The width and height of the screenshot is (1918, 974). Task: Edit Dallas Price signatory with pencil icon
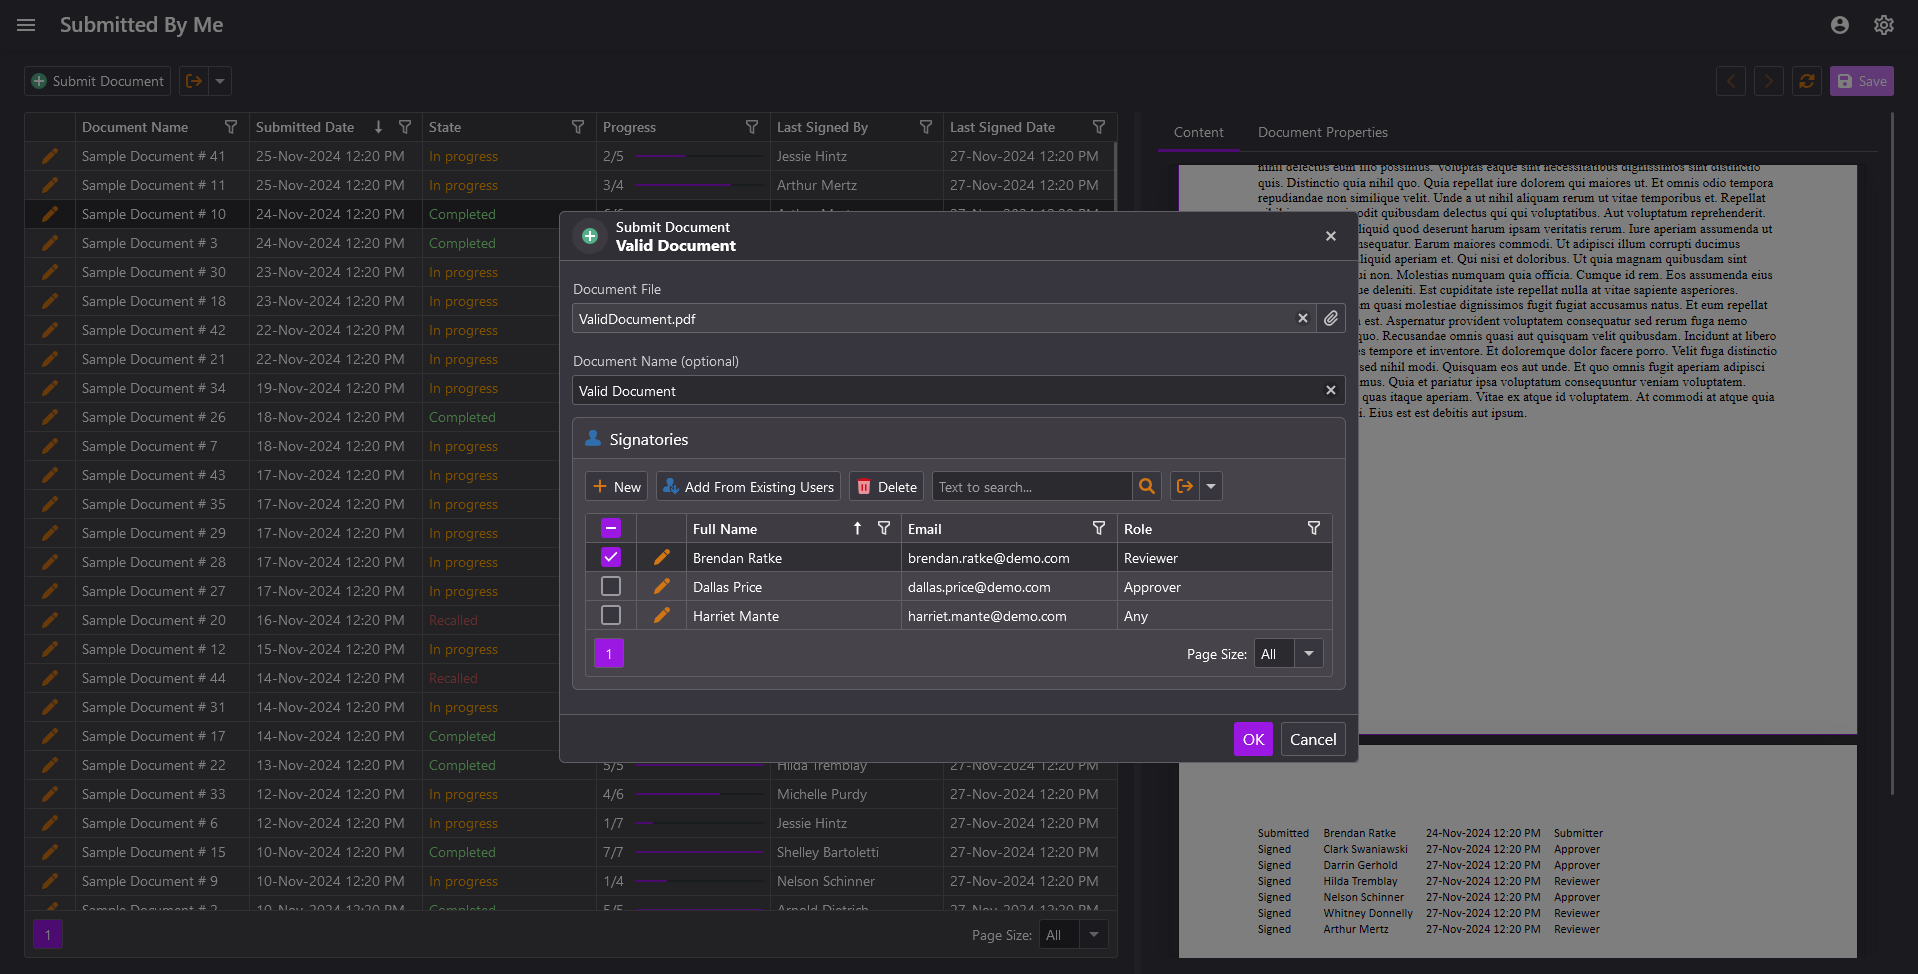tap(661, 587)
